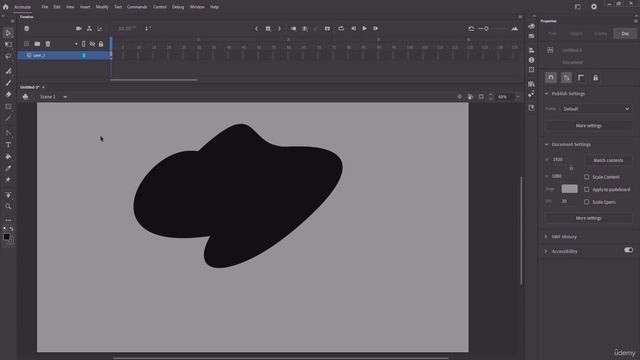Select the Asset Warp pin tool
The height and width of the screenshot is (360, 640).
coord(8,180)
